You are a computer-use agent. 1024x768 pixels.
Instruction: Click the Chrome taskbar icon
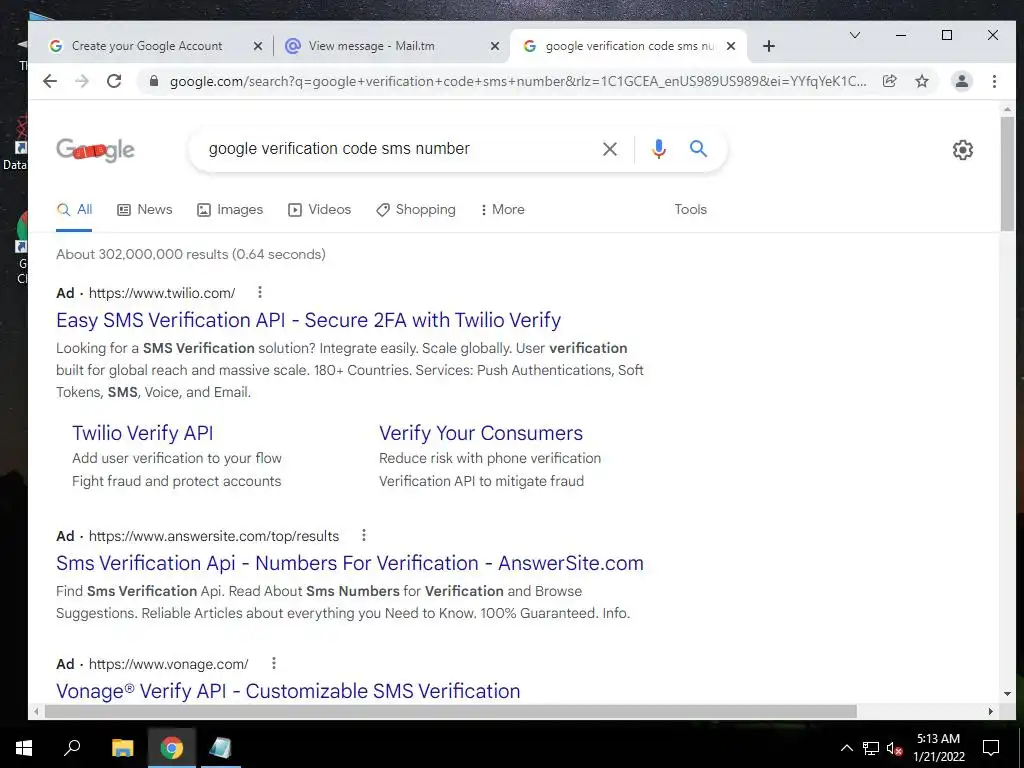(172, 748)
